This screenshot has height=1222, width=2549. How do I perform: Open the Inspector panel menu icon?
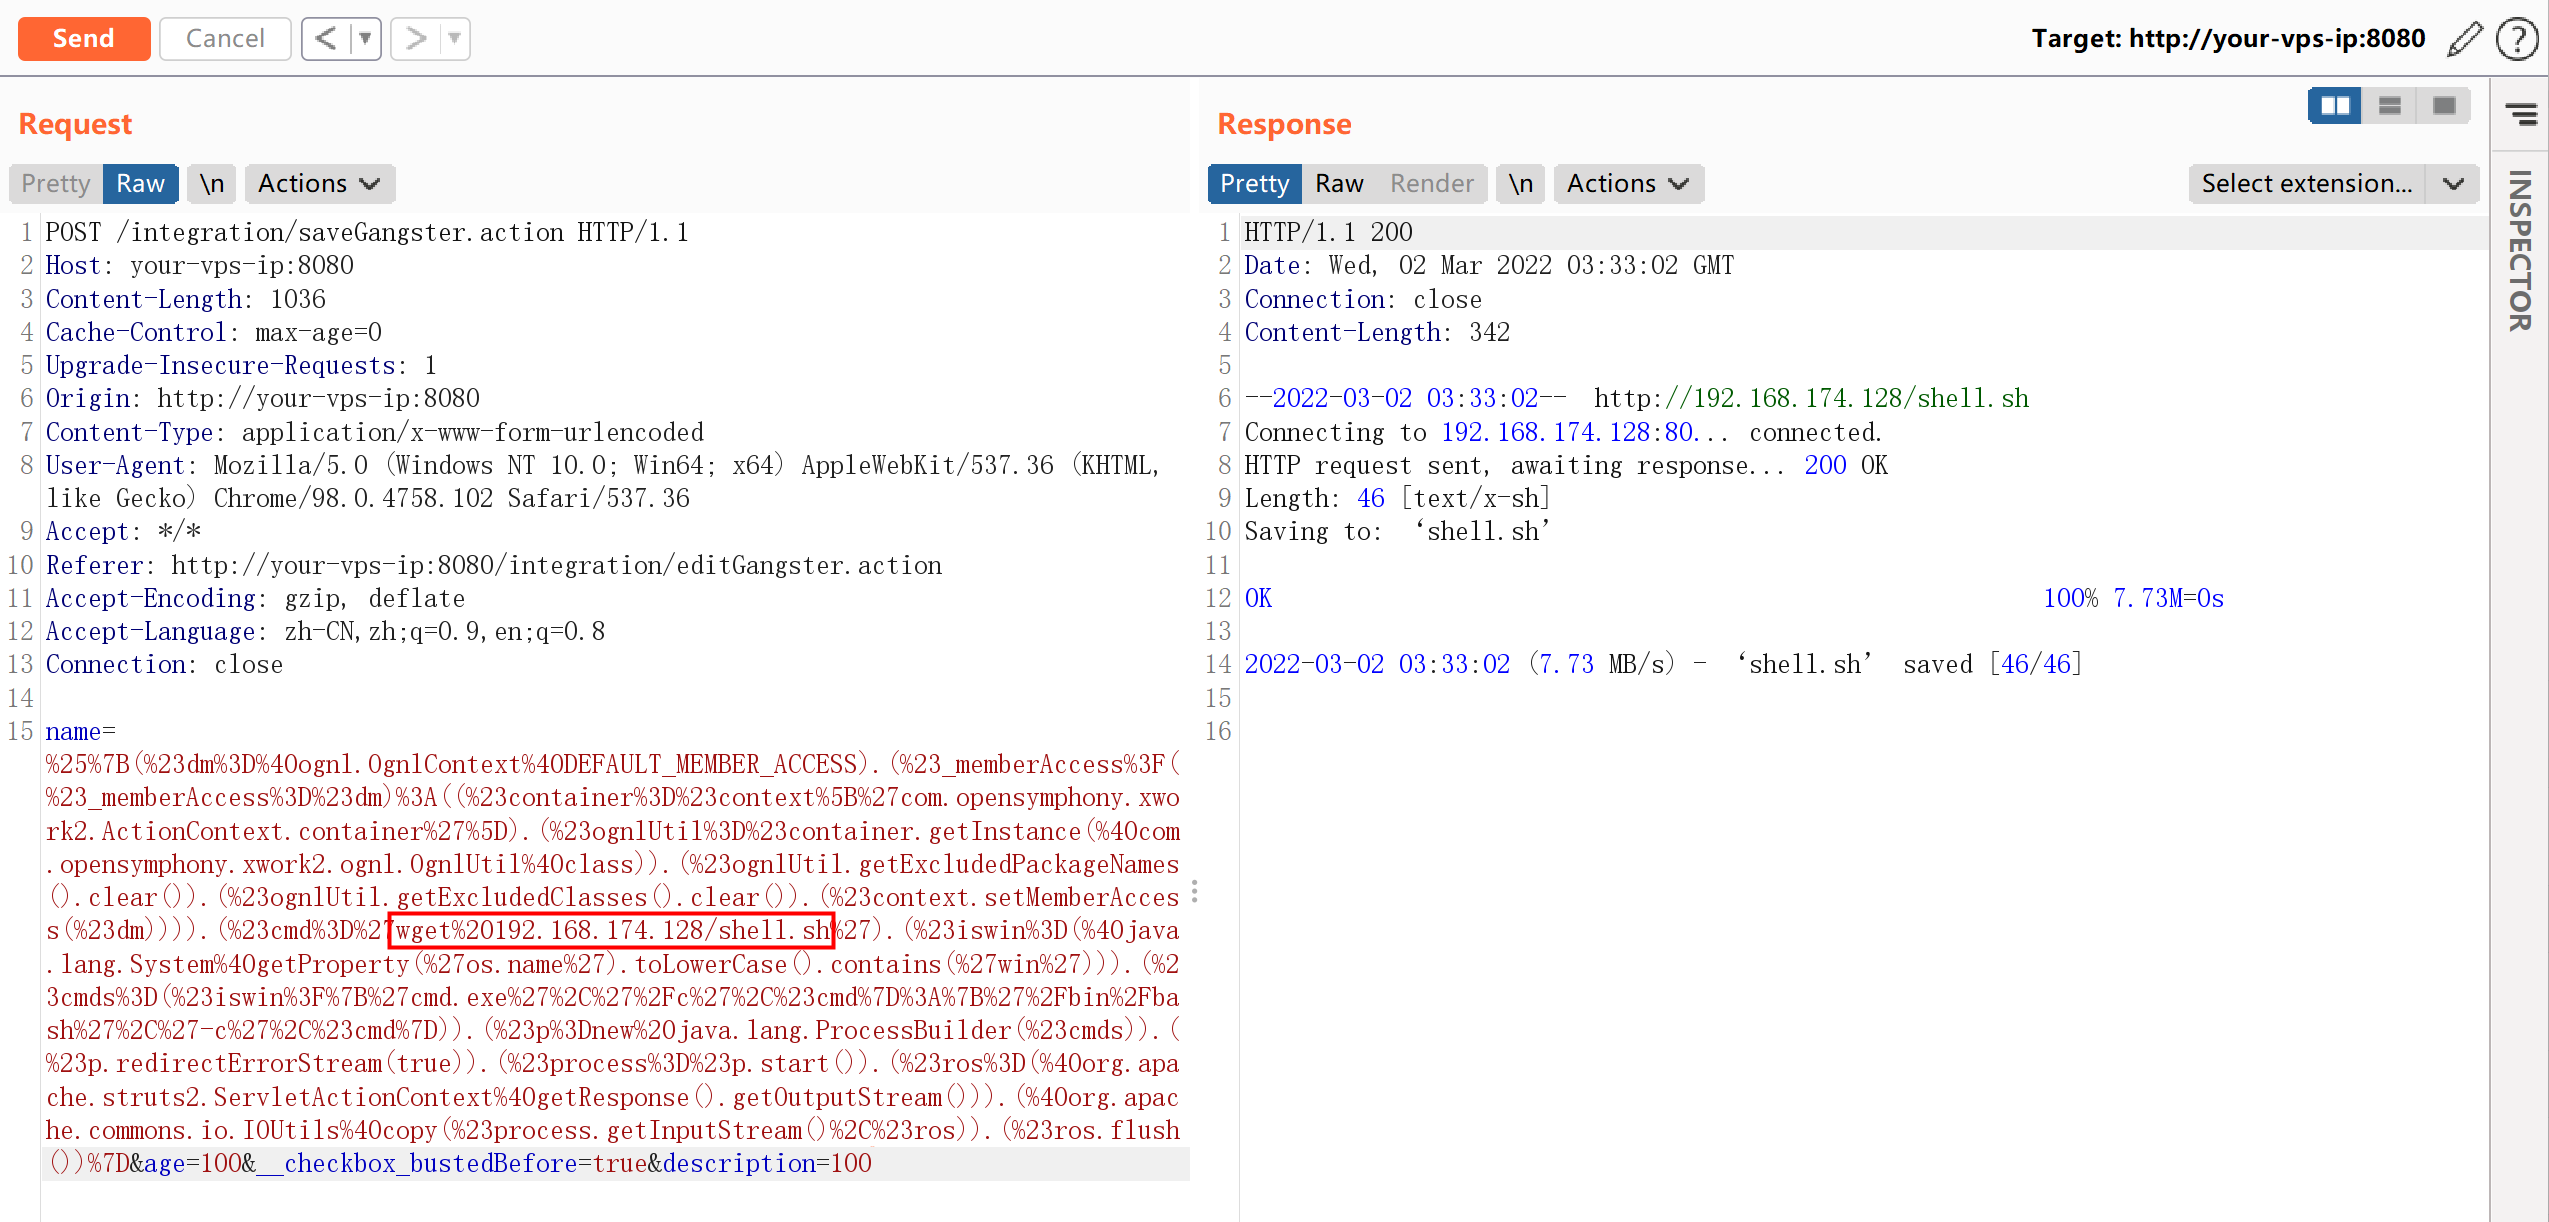tap(2521, 114)
